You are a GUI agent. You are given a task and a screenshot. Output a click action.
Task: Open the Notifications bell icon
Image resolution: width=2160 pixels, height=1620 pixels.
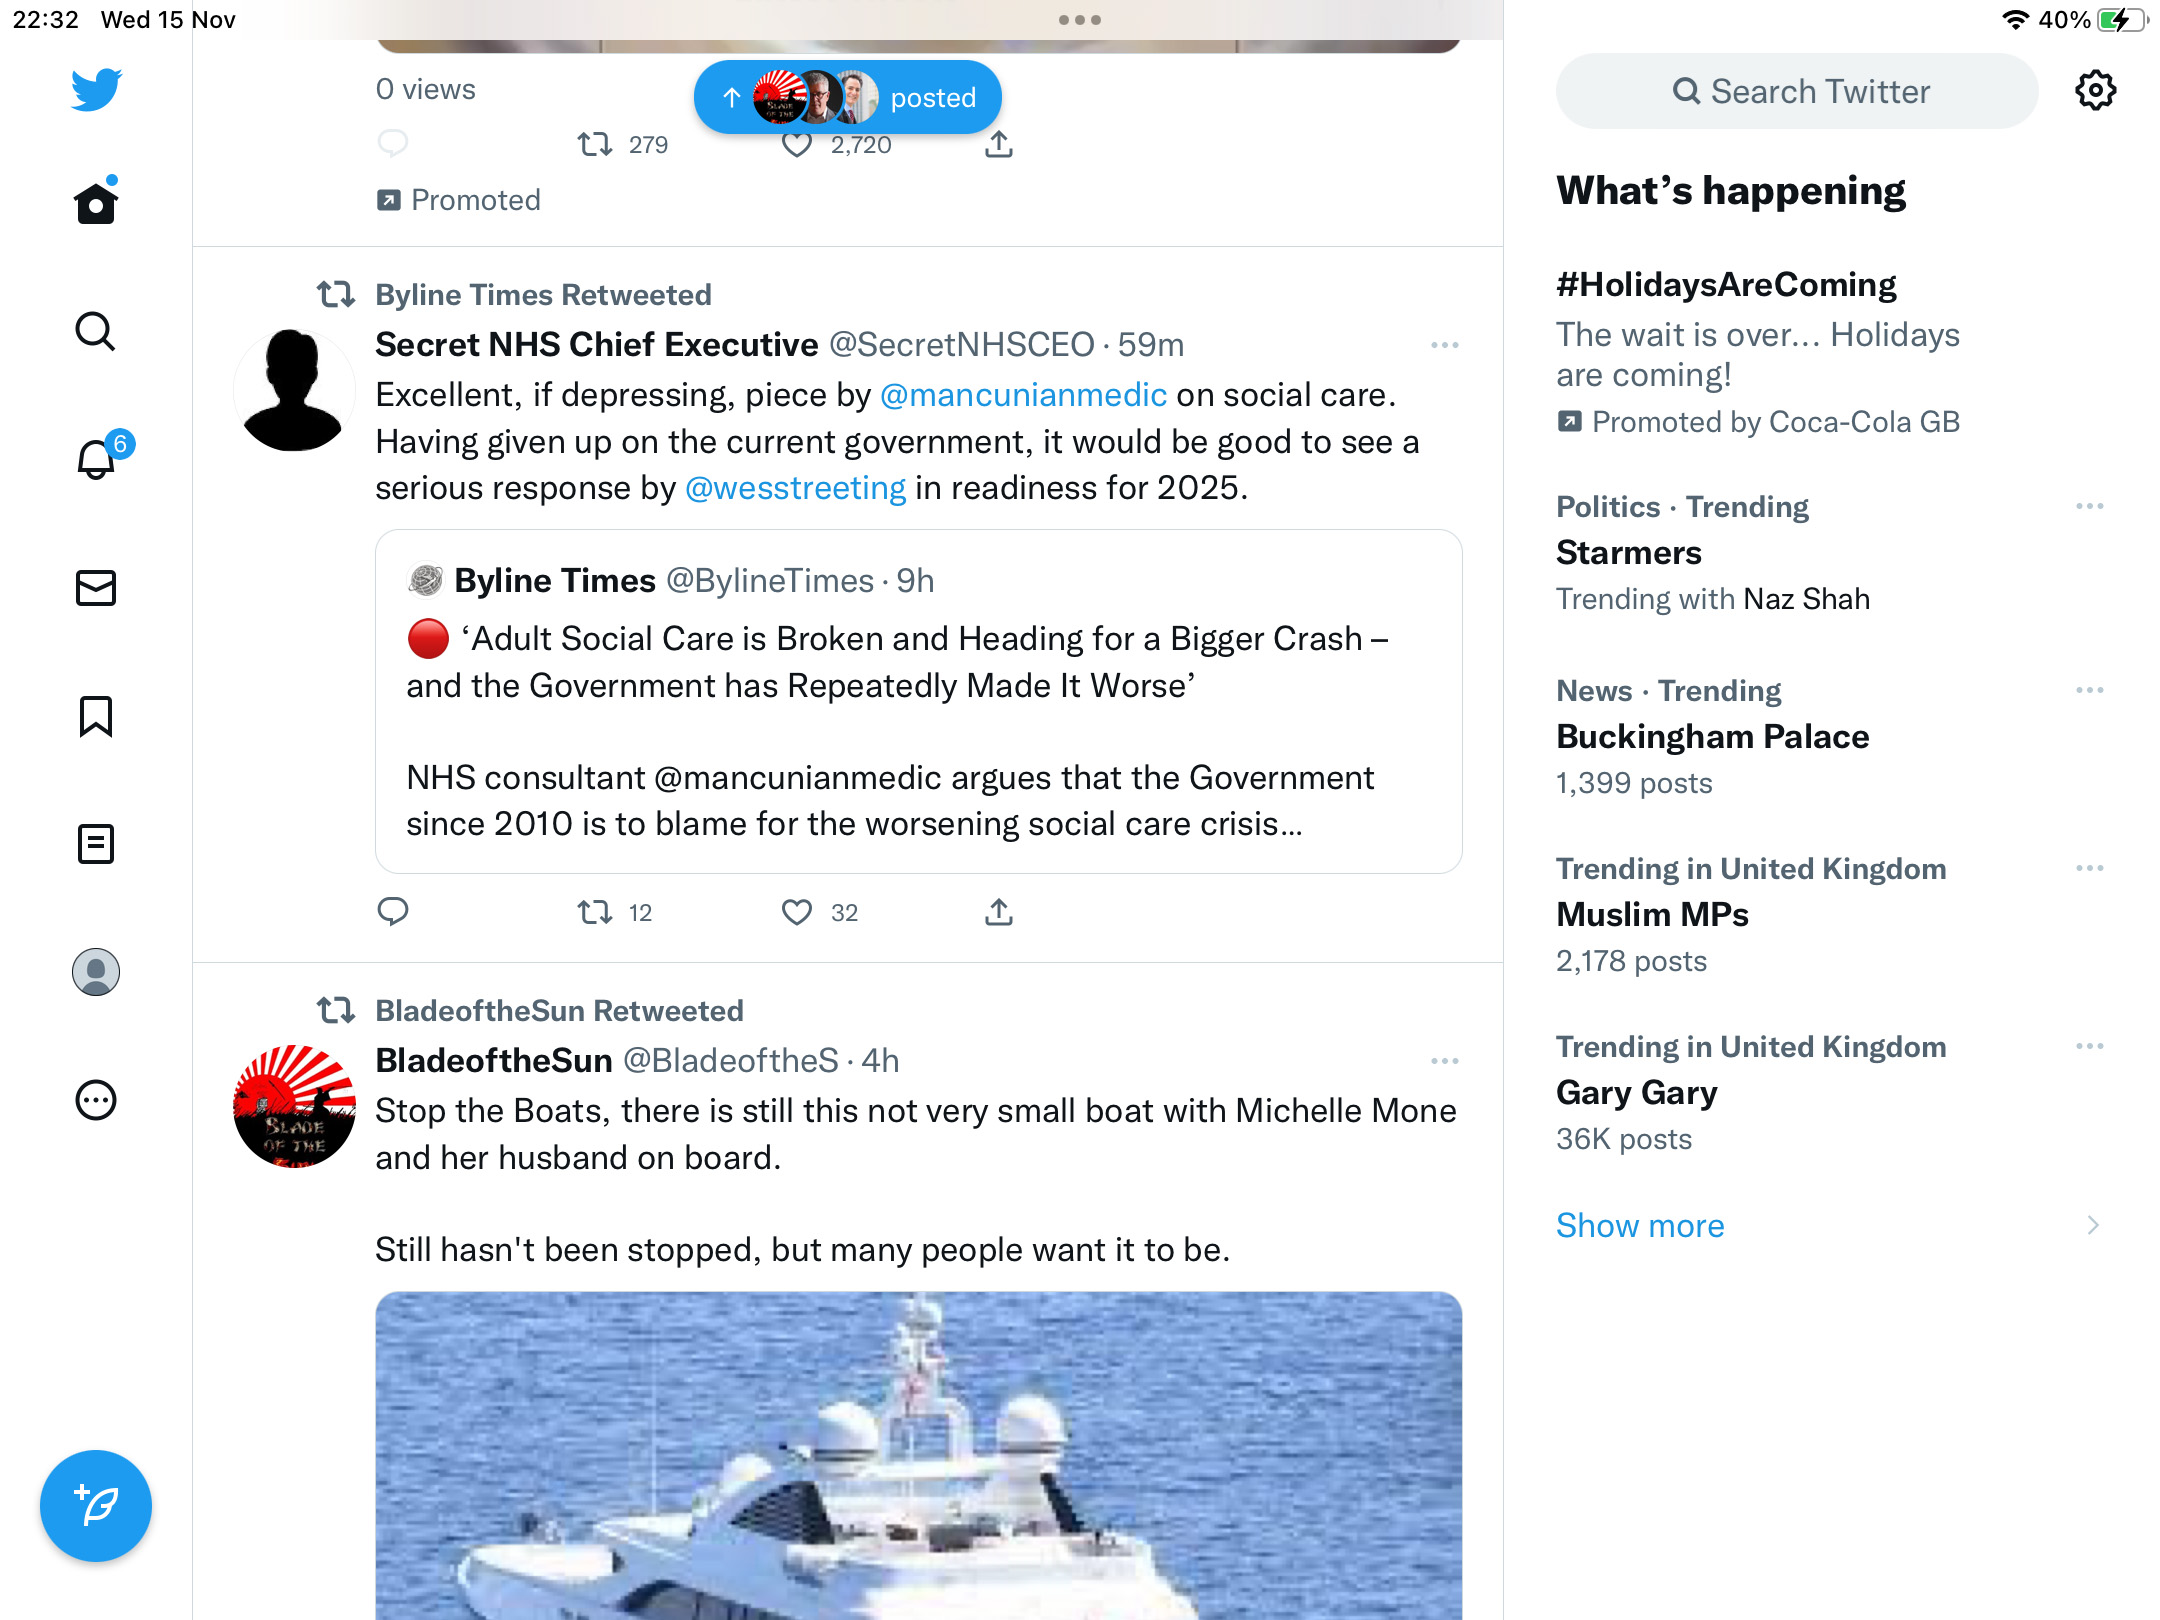point(96,458)
